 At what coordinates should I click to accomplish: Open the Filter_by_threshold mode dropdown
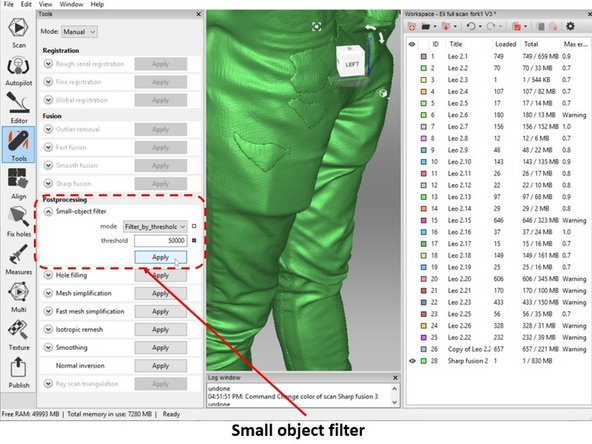tap(155, 227)
